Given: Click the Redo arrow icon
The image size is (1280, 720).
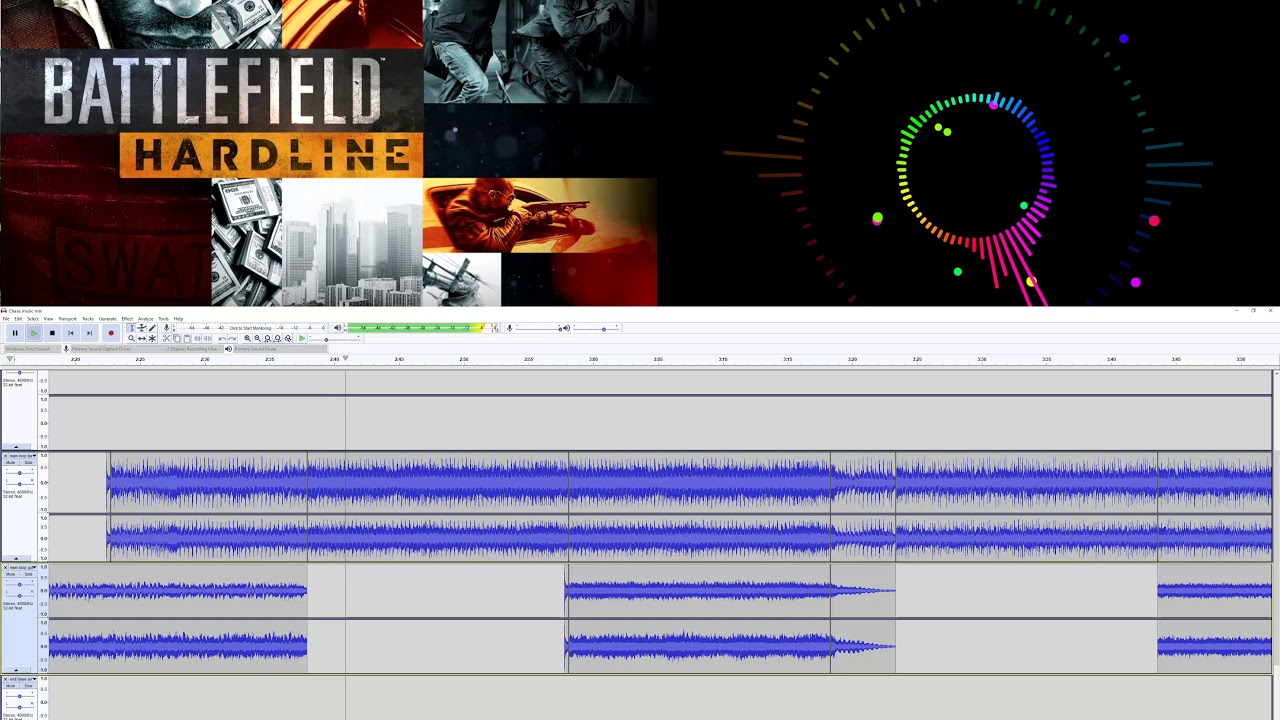Looking at the screenshot, I should point(232,339).
